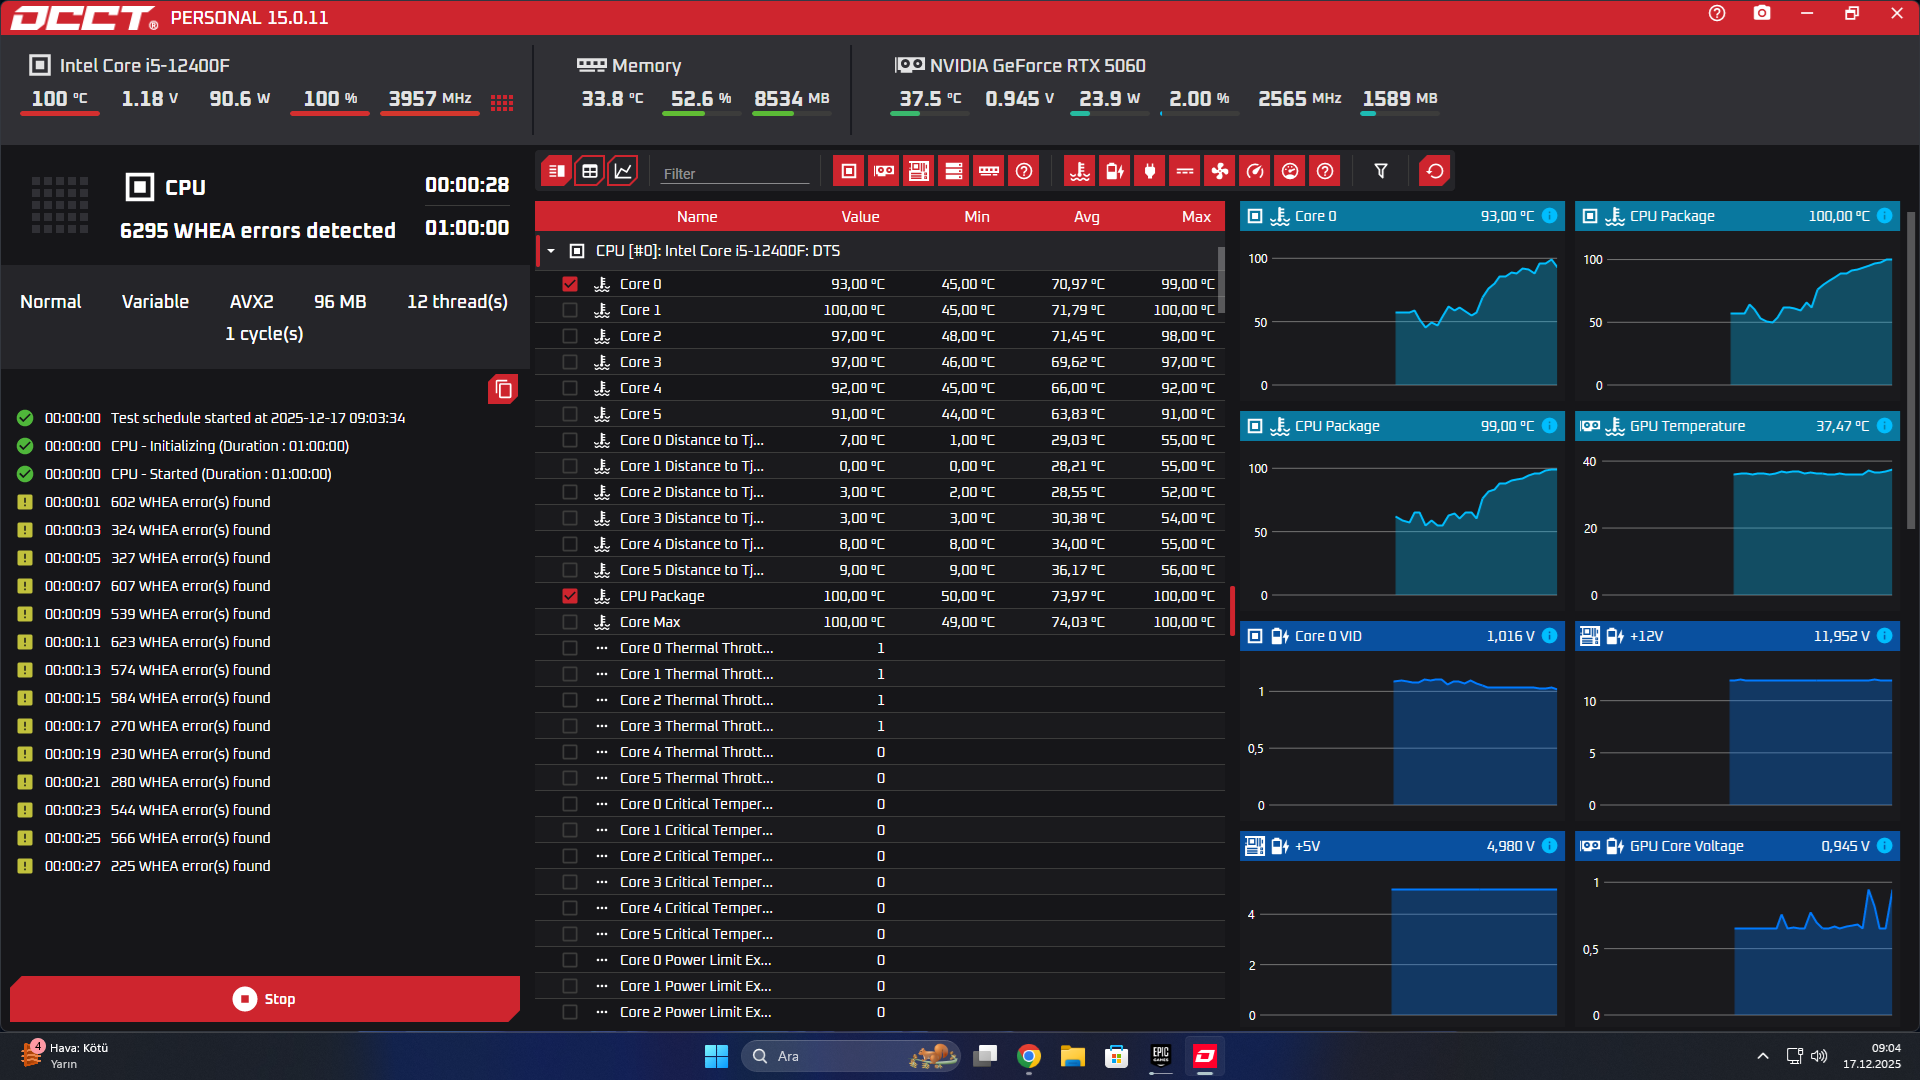Switch to graph view icon
Viewport: 1920px width, 1080px height.
623,171
